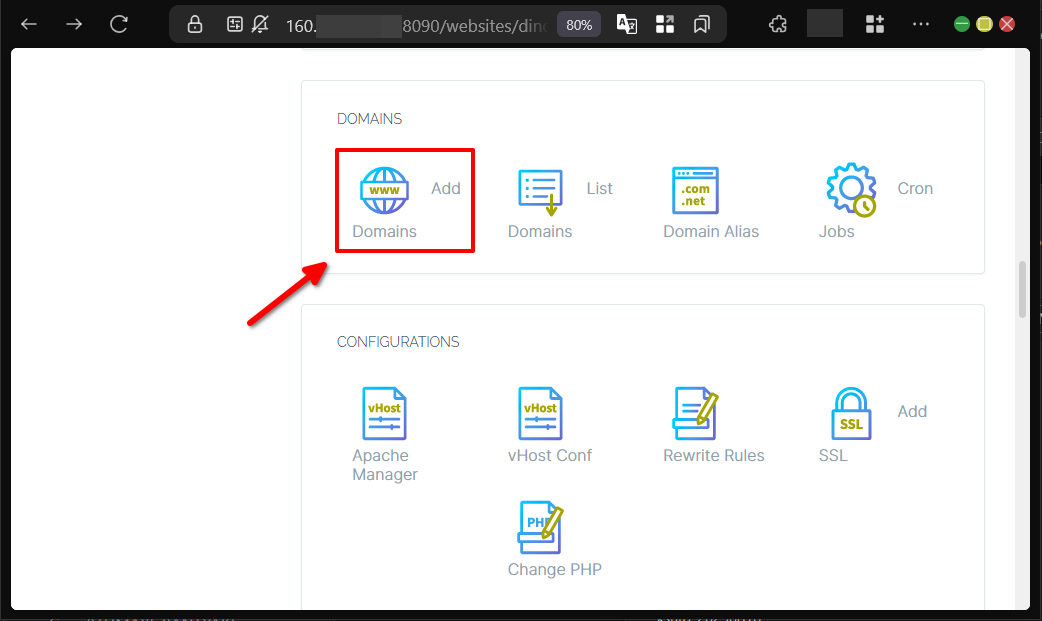
Task: Click the browser forward arrow
Action: click(x=74, y=24)
